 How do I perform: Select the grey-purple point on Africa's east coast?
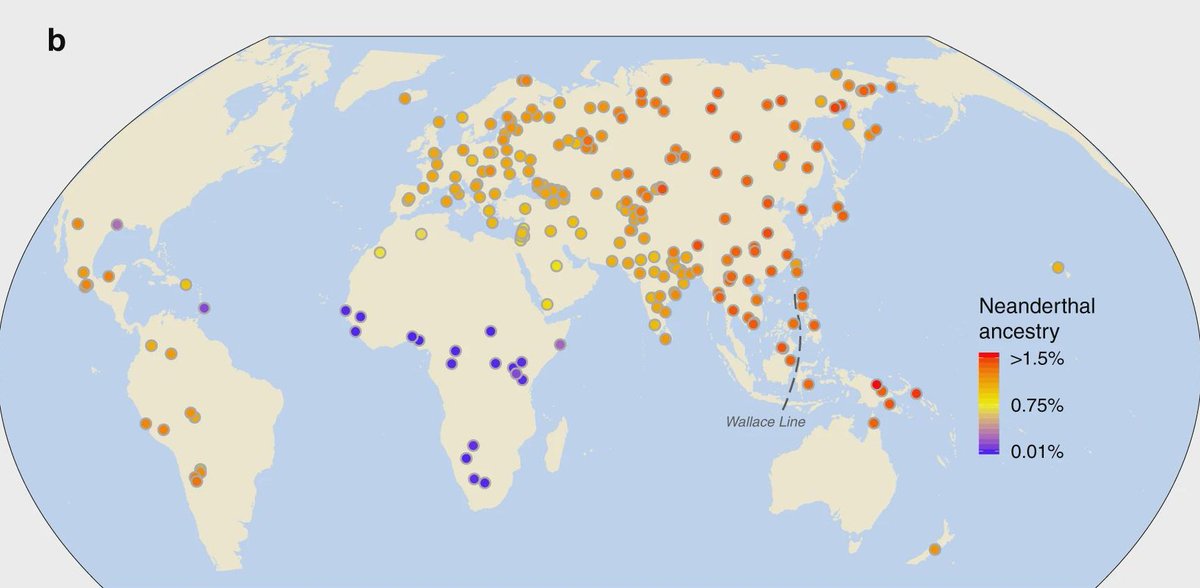tap(560, 345)
